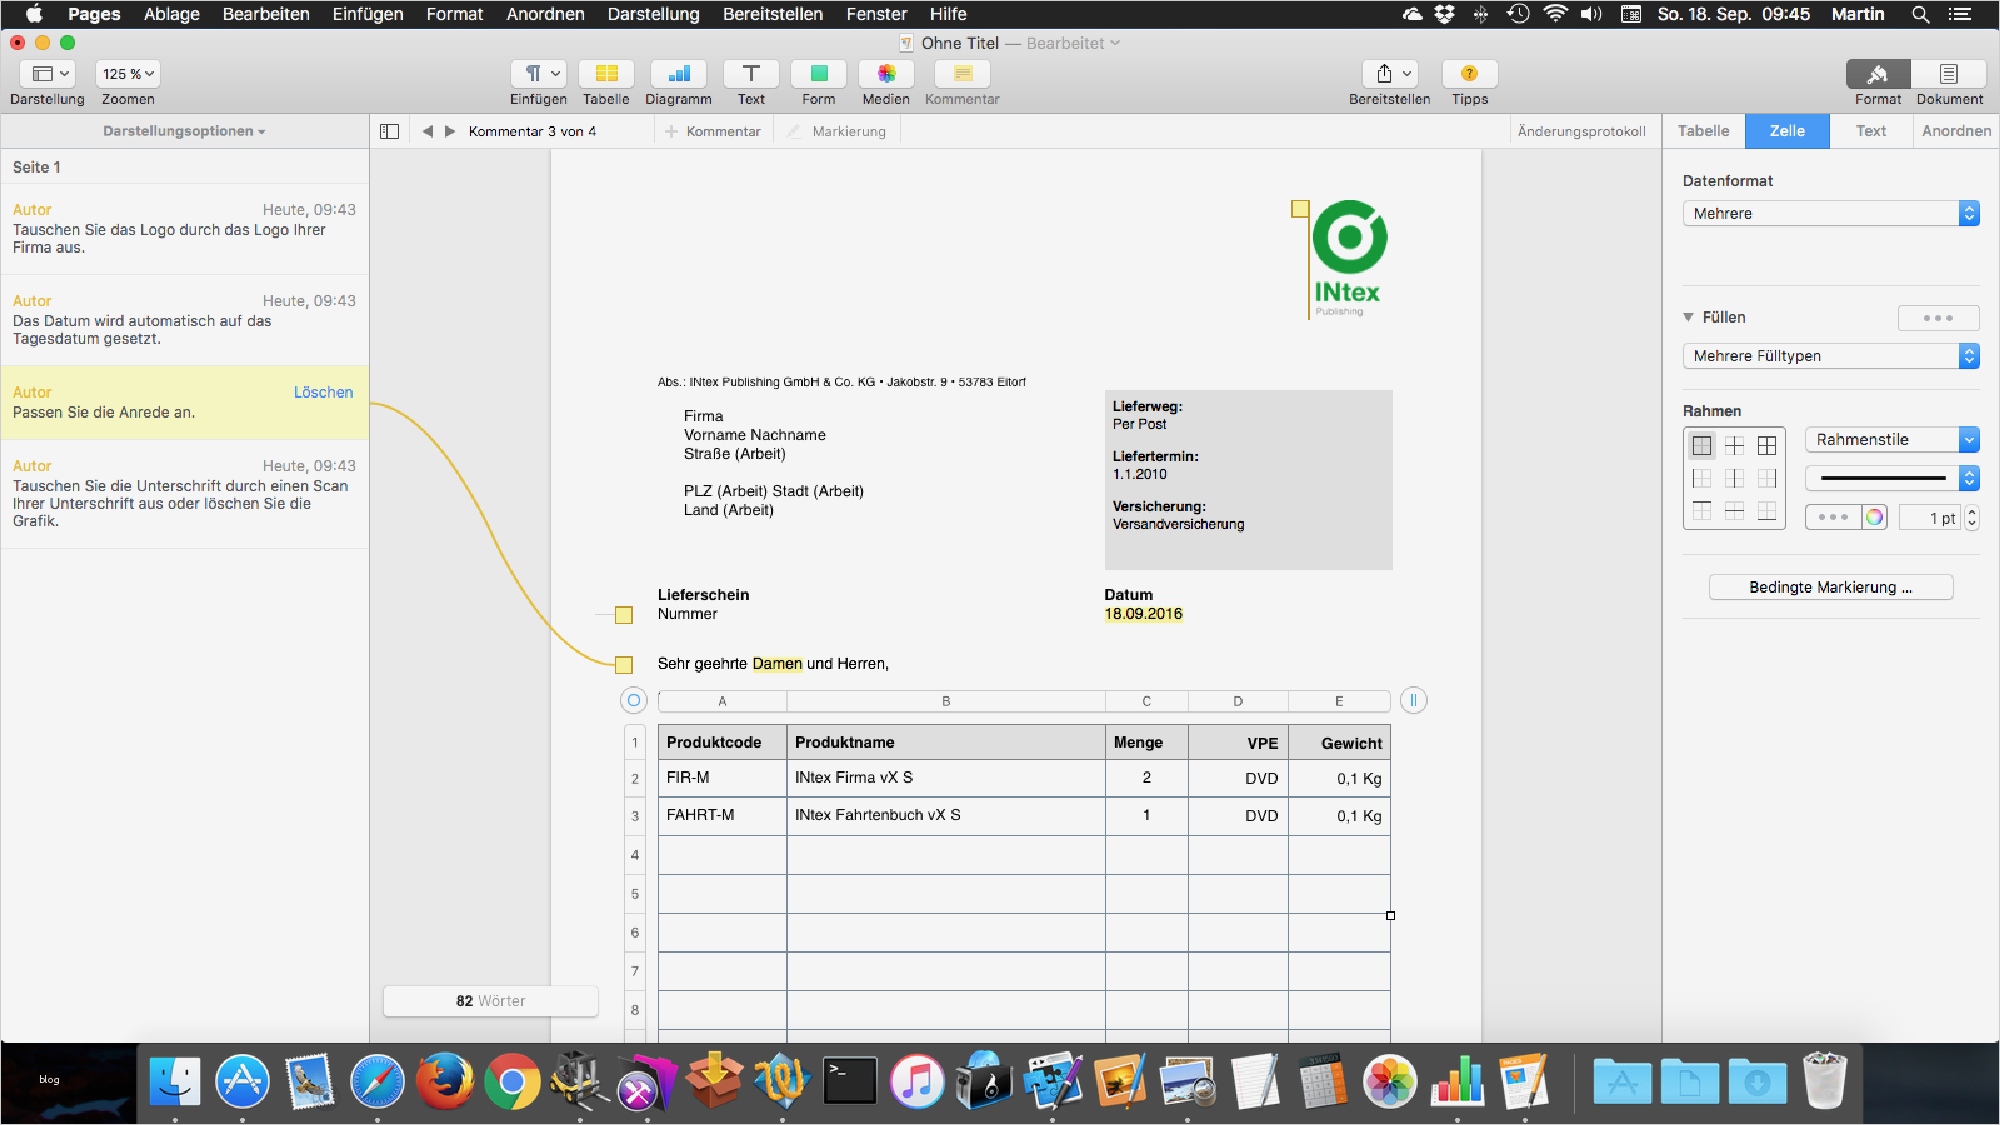Screen dimensions: 2000x1125
Task: Click the Bedingte Markierung button
Action: 1830,587
